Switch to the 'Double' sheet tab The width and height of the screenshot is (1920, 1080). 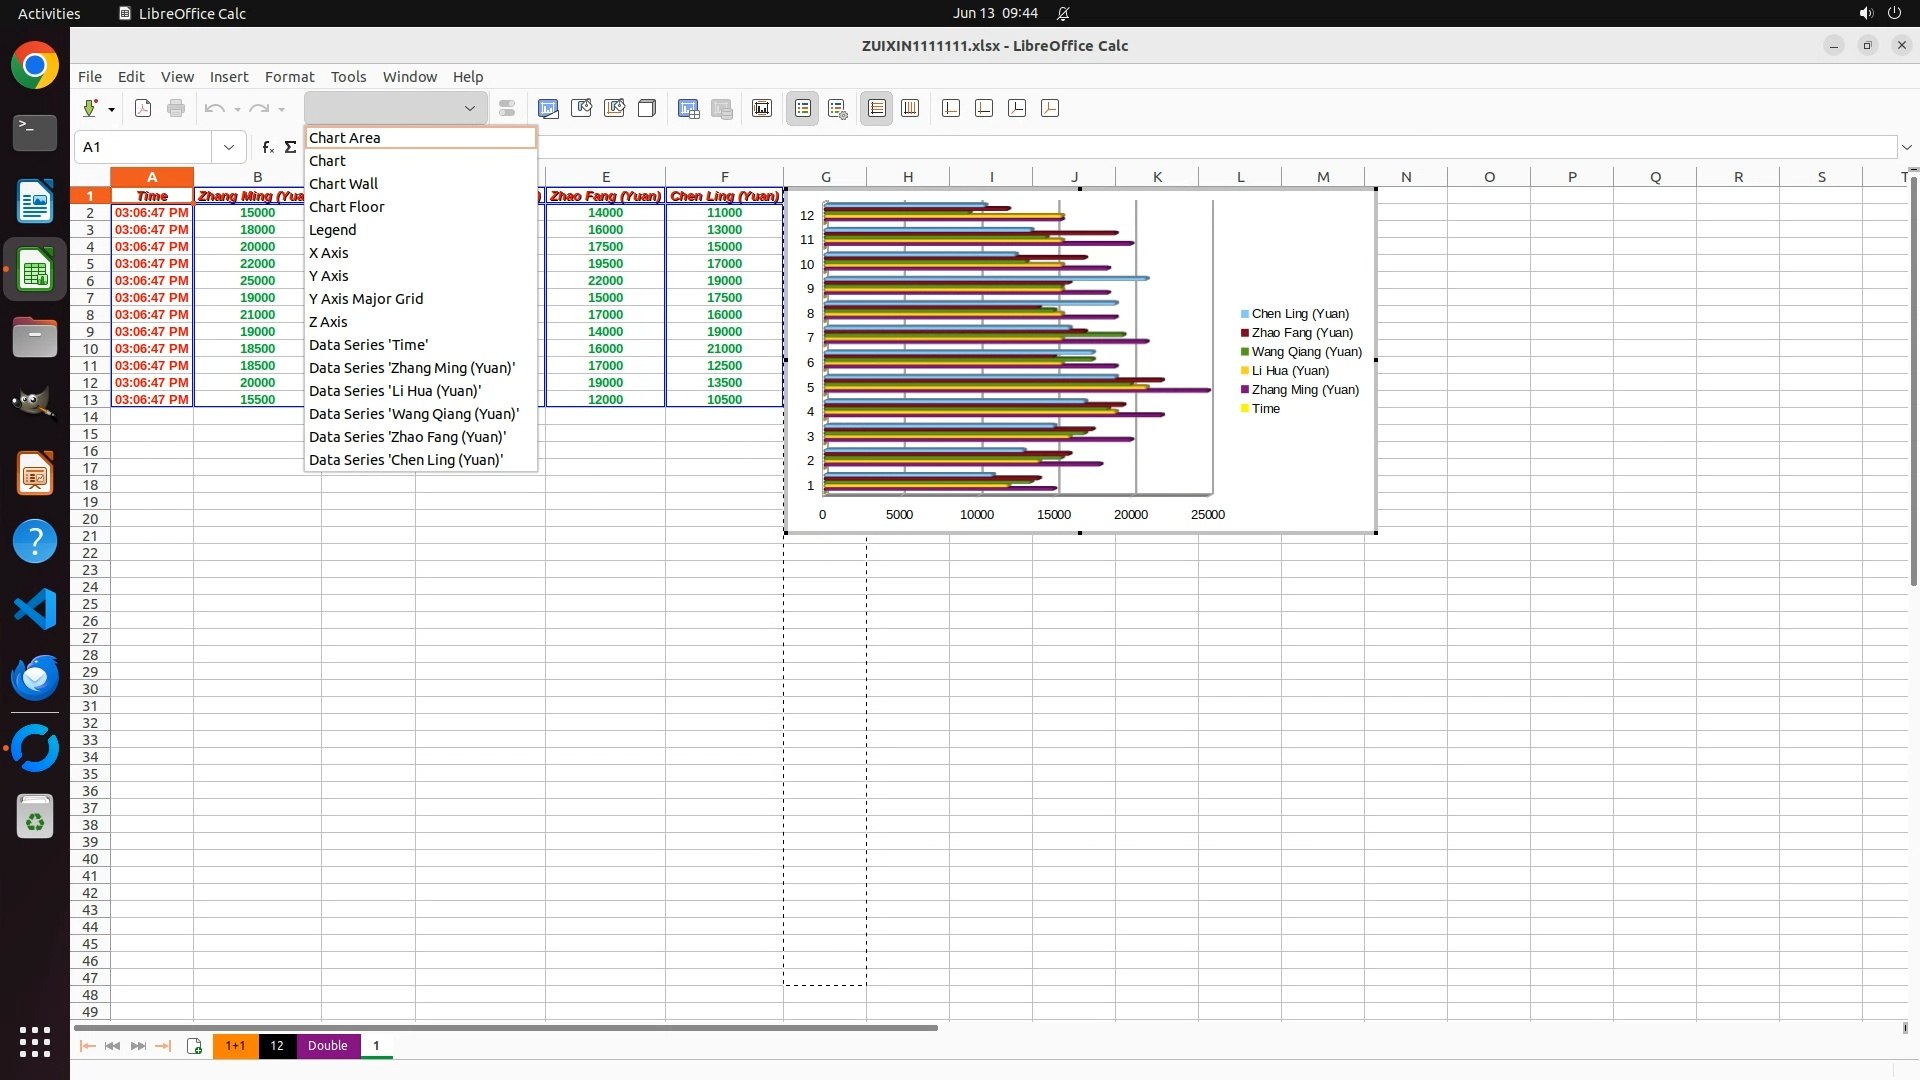[x=327, y=1046]
